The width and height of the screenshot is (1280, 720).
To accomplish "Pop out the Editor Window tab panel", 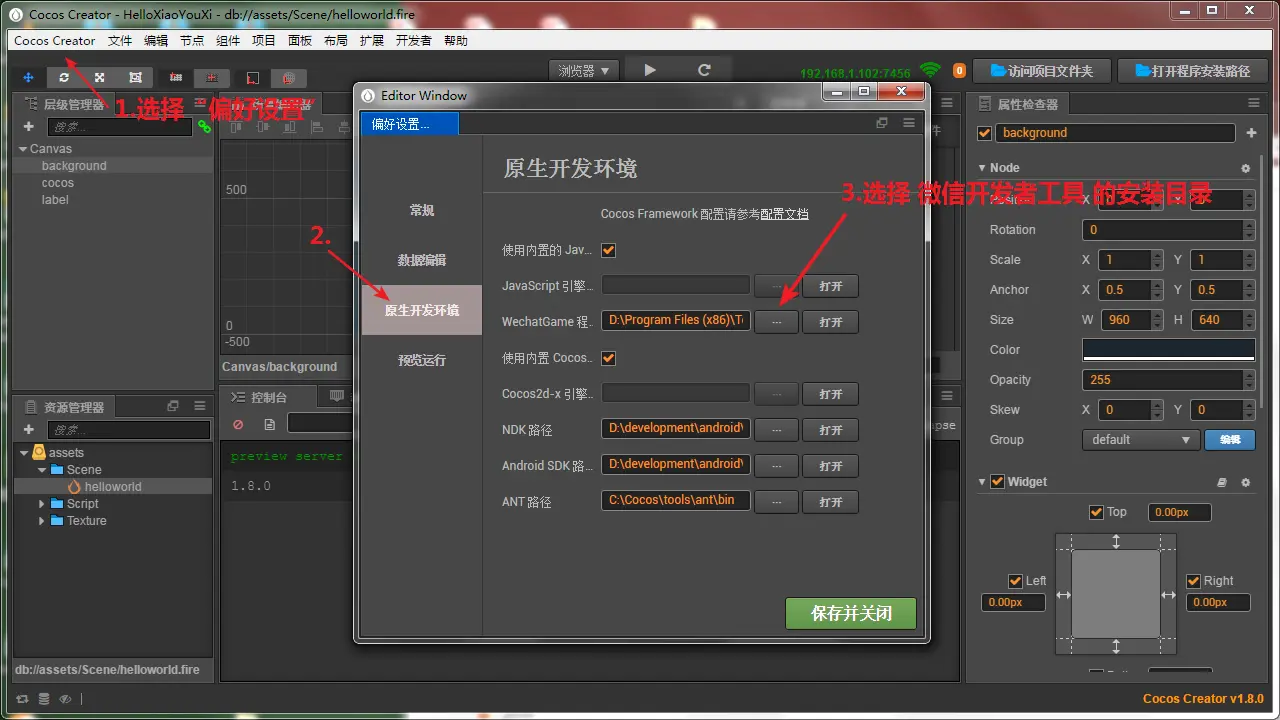I will pos(882,123).
